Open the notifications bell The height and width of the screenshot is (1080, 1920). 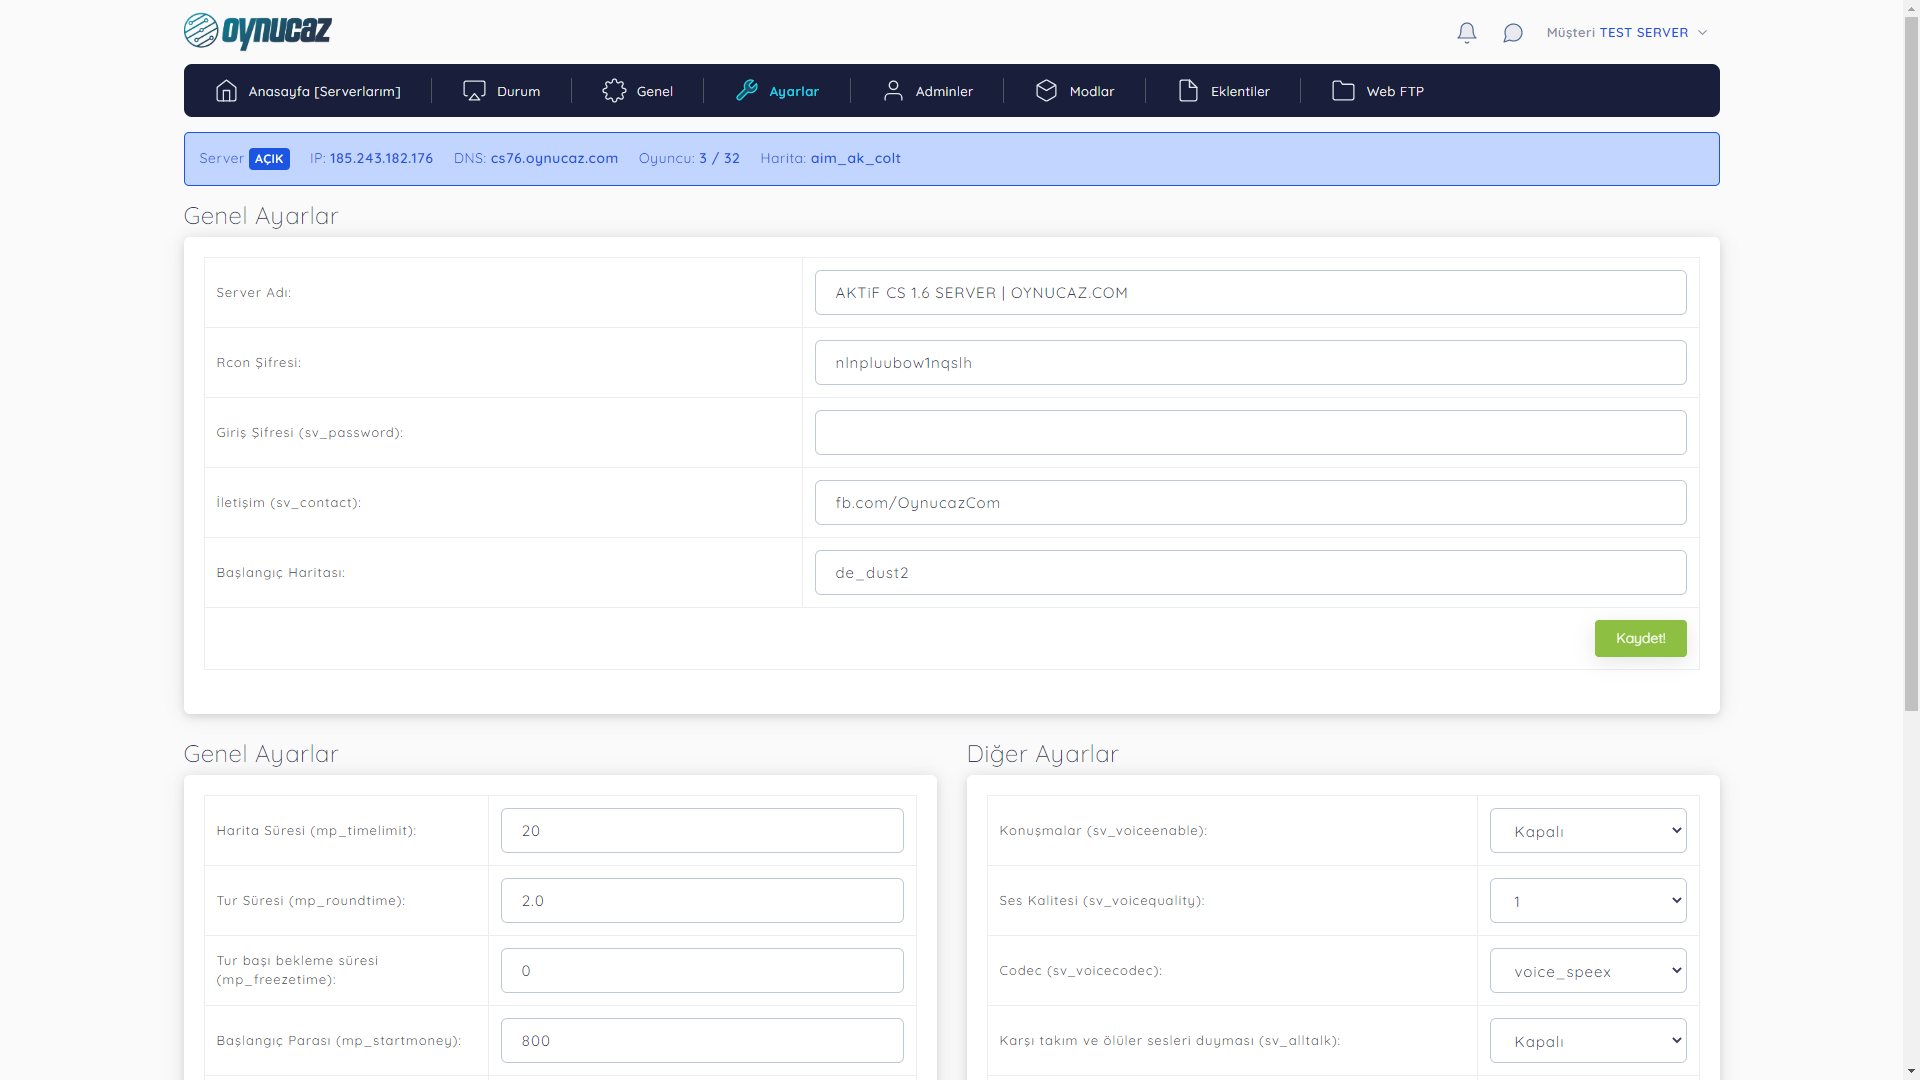[x=1467, y=33]
